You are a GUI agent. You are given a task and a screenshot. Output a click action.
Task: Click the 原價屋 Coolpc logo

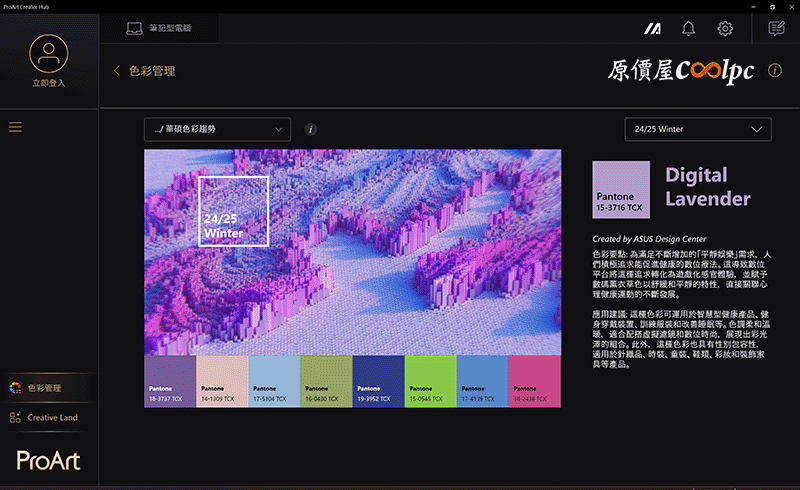[x=681, y=71]
